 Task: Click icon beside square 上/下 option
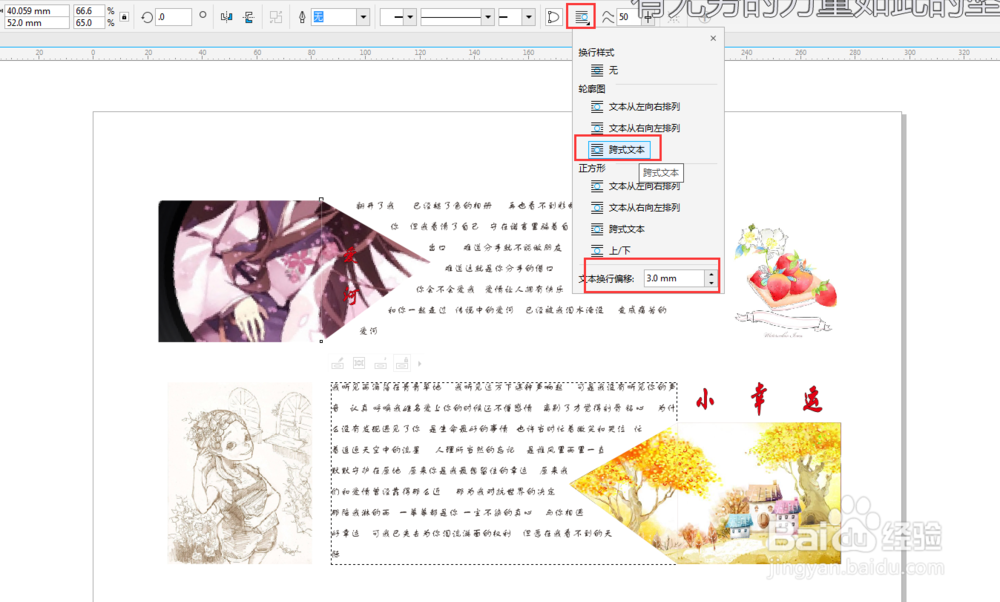pos(597,250)
